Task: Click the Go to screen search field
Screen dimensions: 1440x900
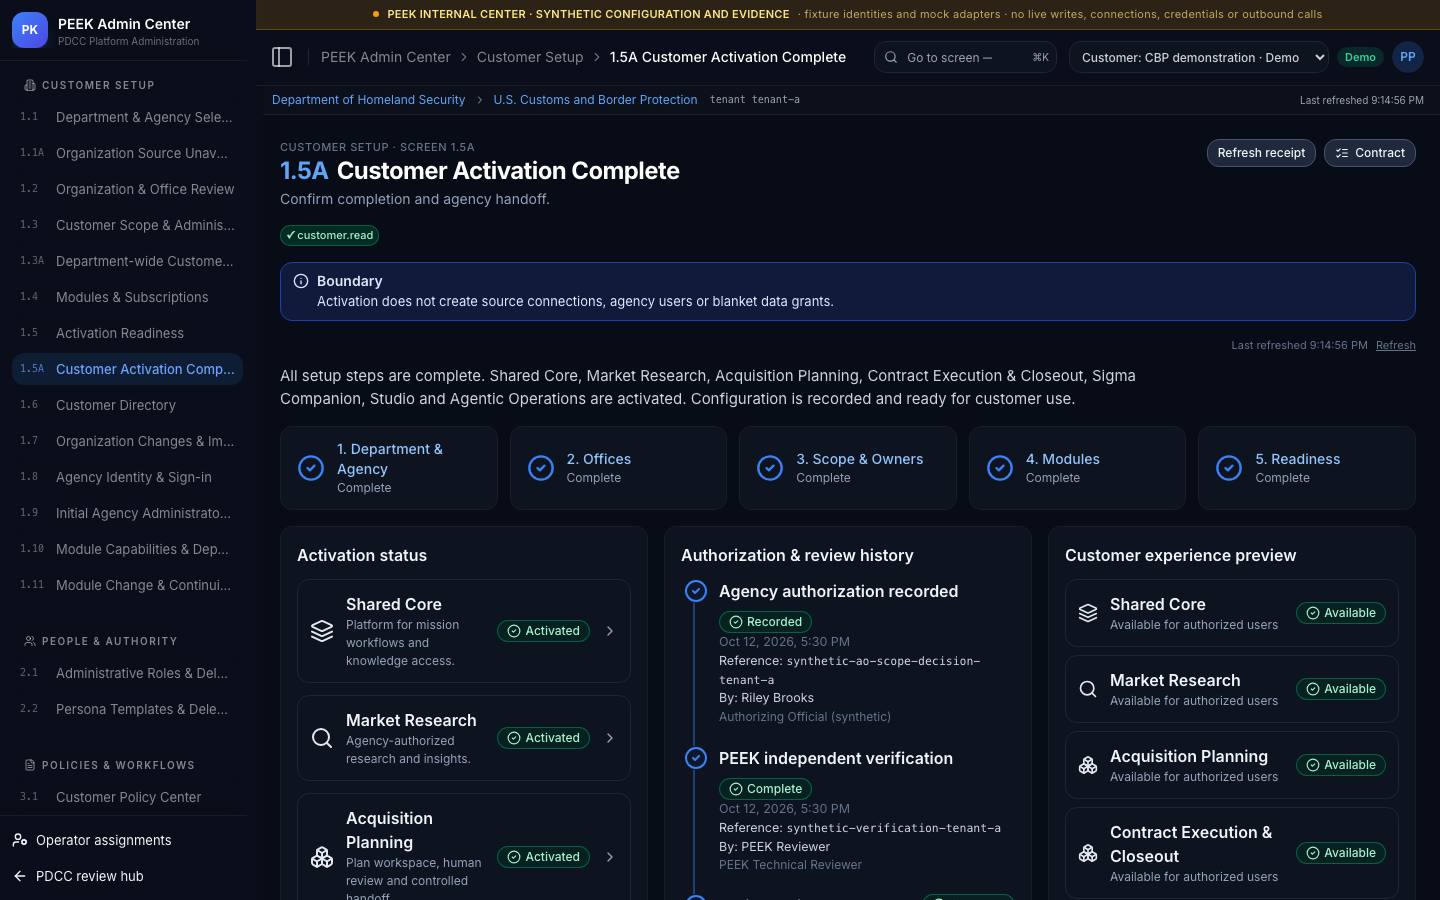Action: click(x=966, y=57)
